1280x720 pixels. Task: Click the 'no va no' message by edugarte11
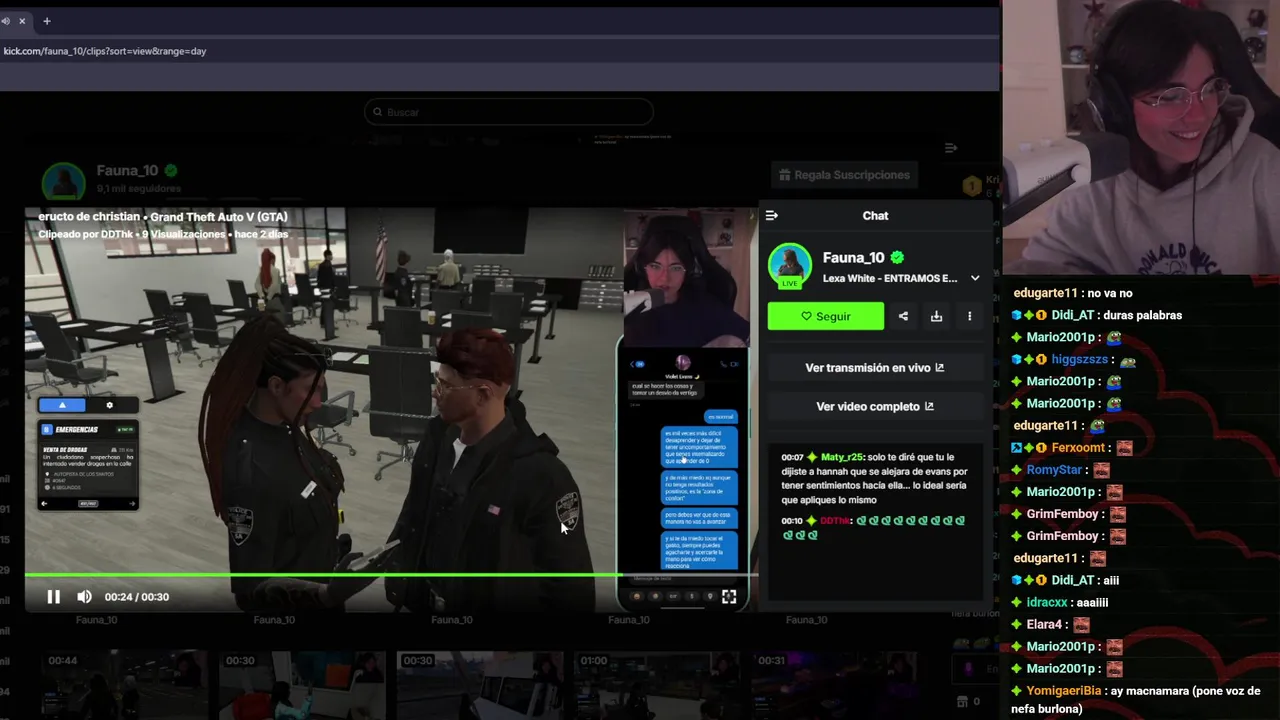[1110, 294]
